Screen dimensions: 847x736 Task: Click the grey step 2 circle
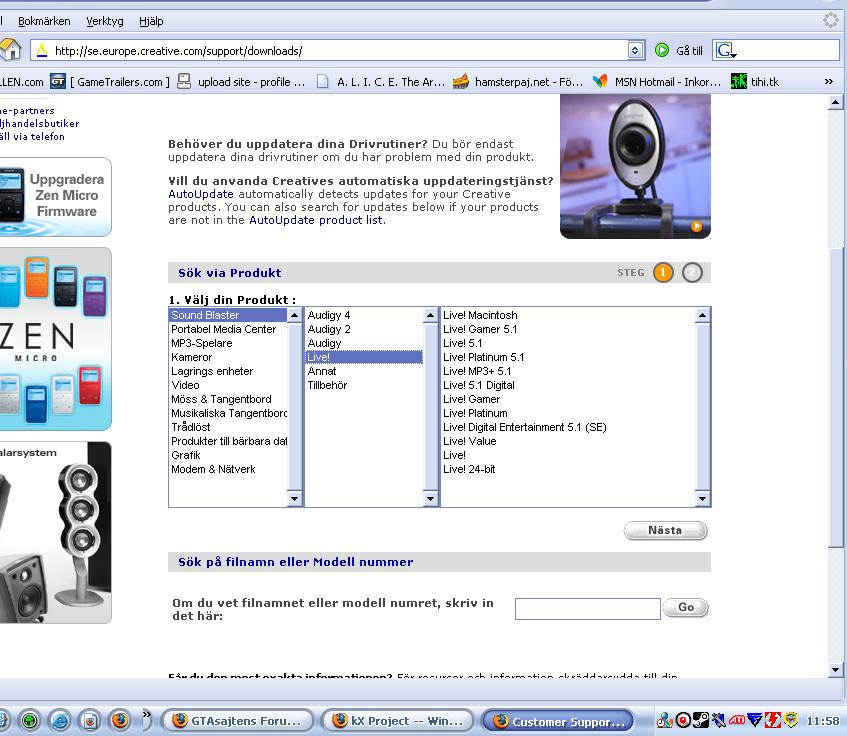tap(692, 272)
